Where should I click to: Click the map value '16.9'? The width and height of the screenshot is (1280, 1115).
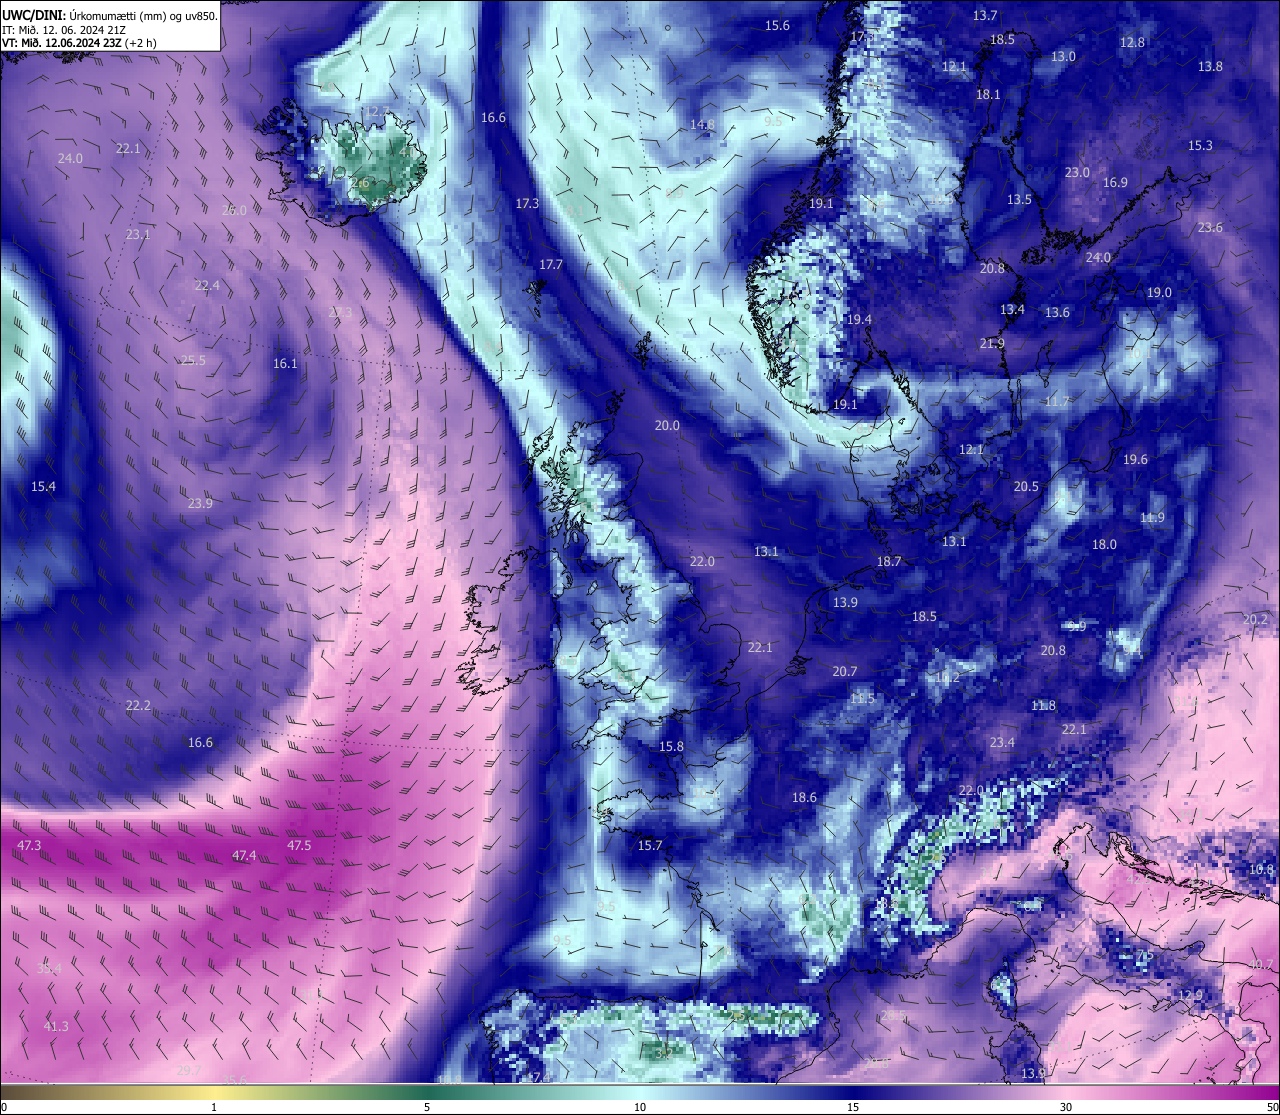(1115, 183)
